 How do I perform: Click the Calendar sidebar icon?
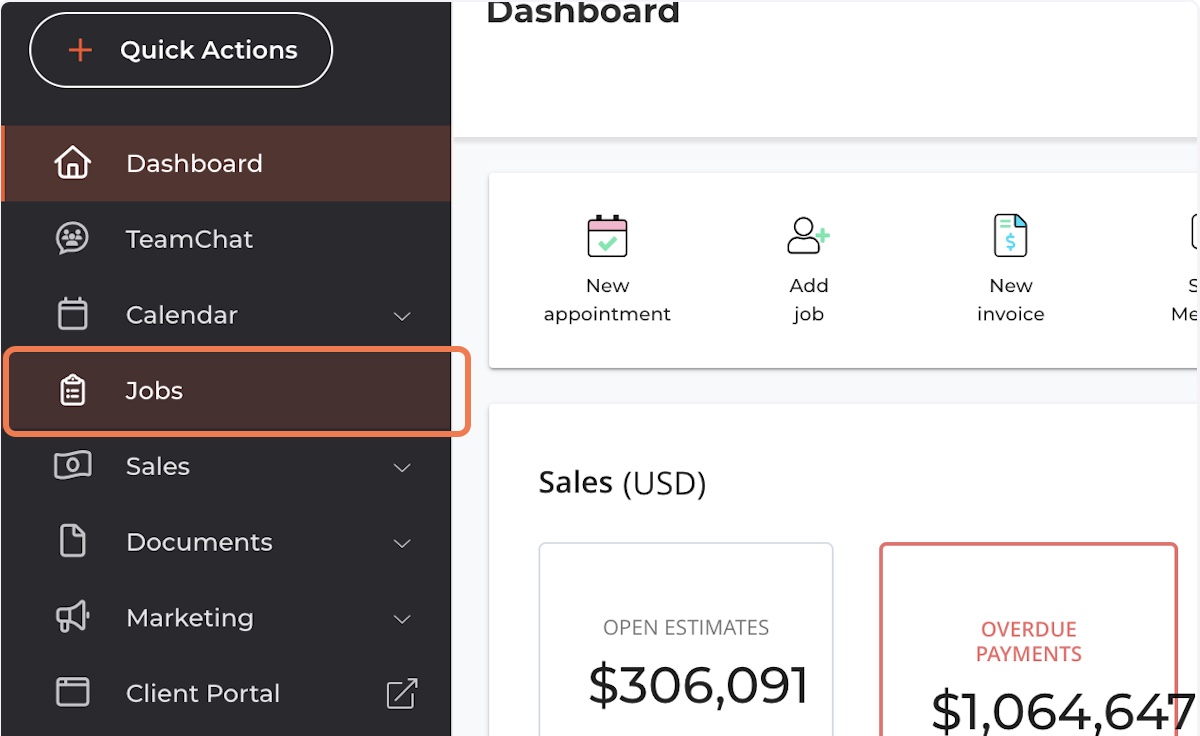(x=72, y=314)
